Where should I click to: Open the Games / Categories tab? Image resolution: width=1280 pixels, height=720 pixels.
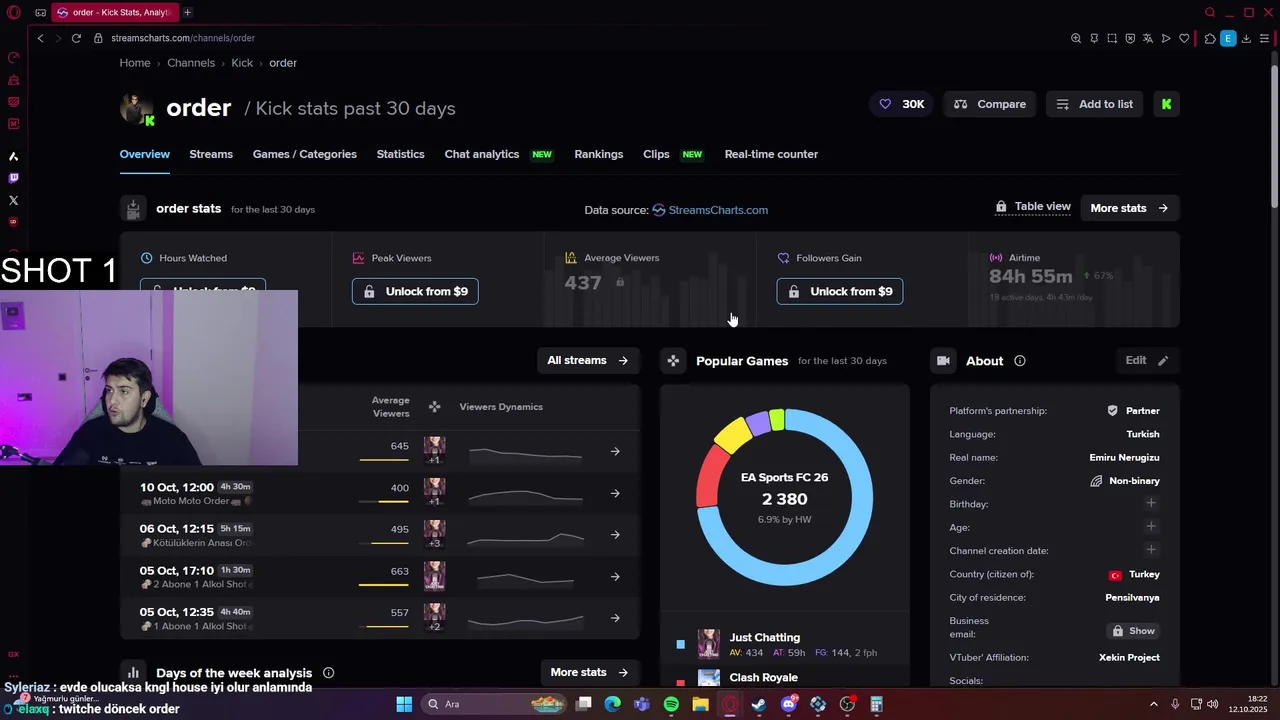(x=304, y=154)
